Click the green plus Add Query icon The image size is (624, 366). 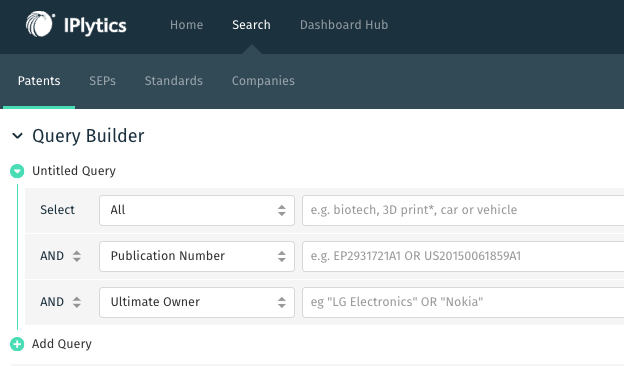click(x=17, y=344)
